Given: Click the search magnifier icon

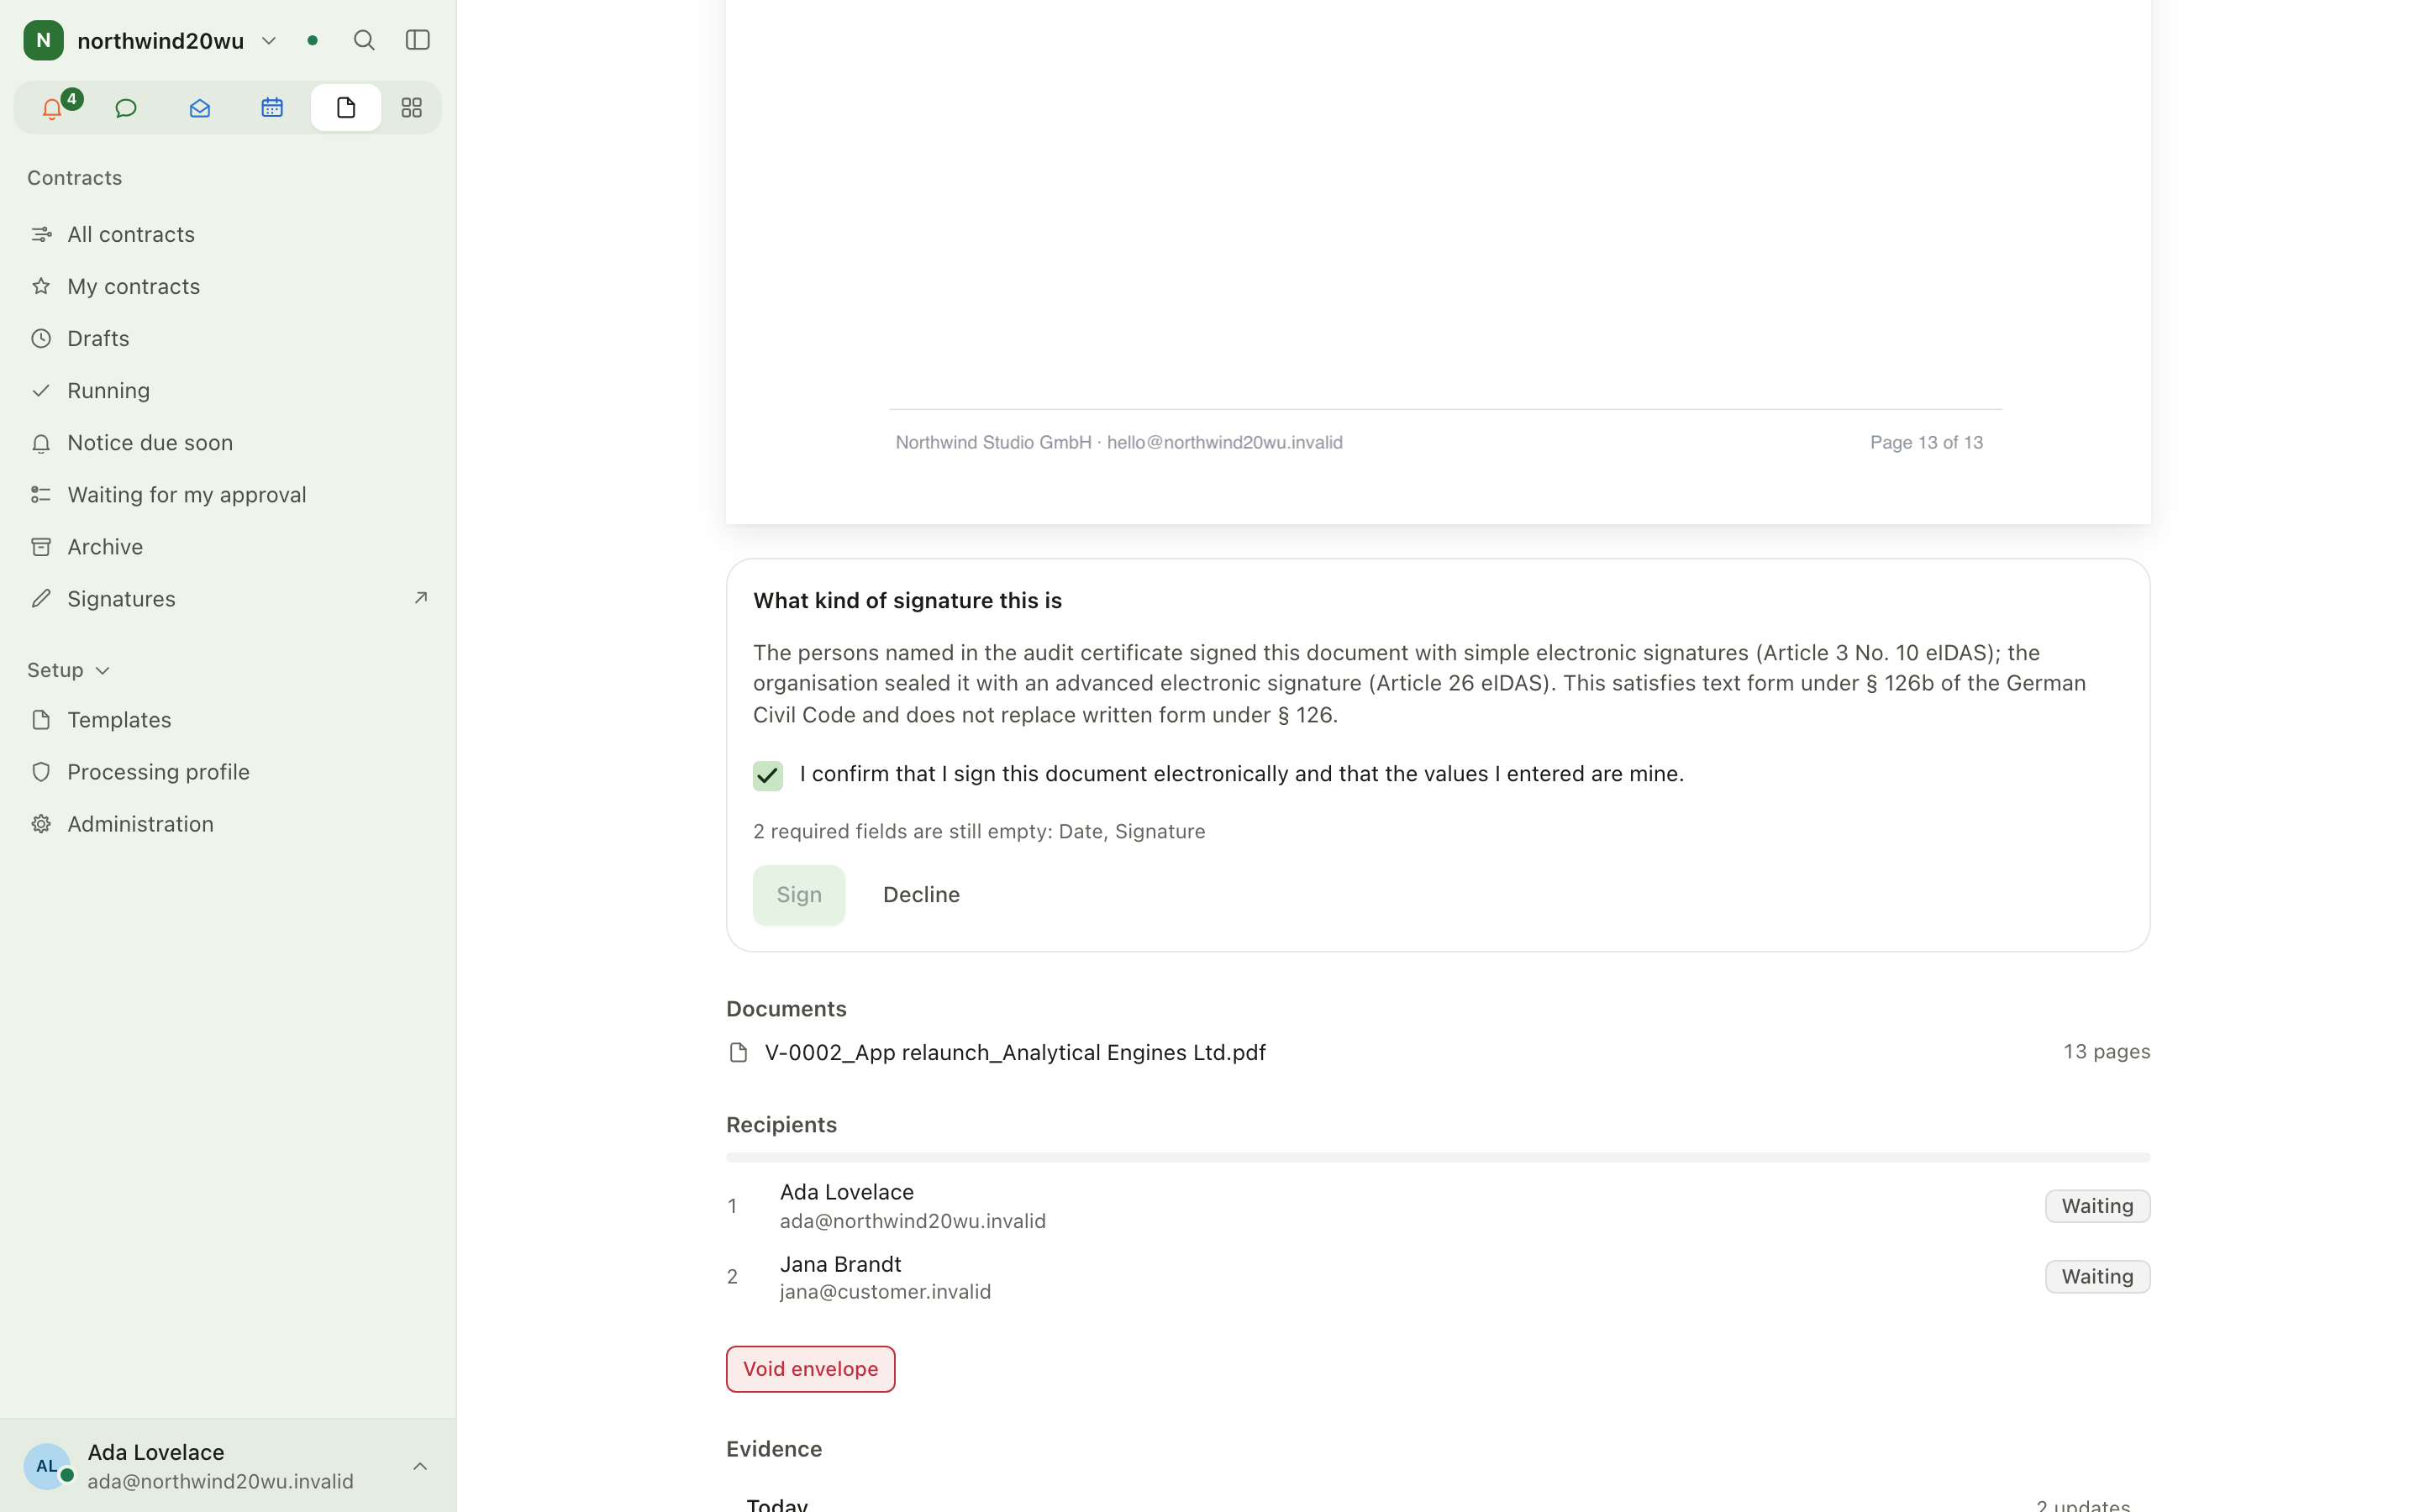Looking at the screenshot, I should (364, 40).
